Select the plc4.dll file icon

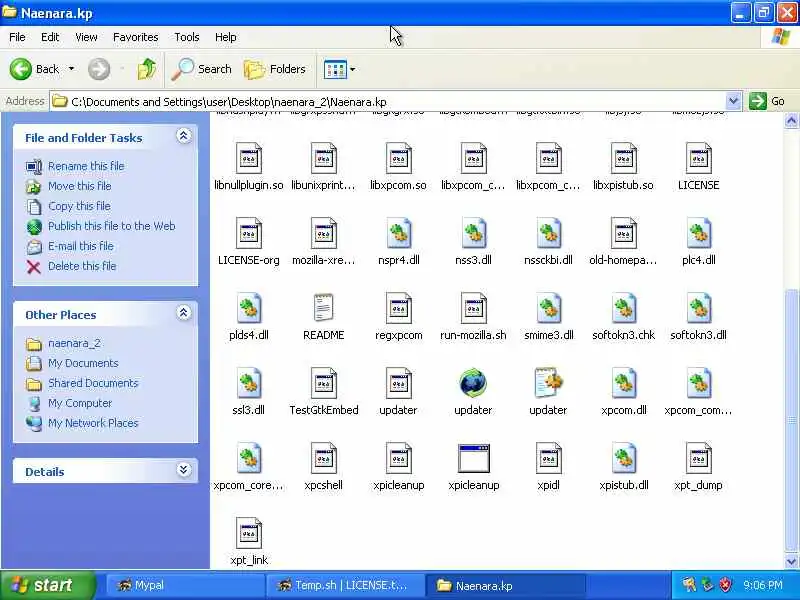(x=698, y=233)
